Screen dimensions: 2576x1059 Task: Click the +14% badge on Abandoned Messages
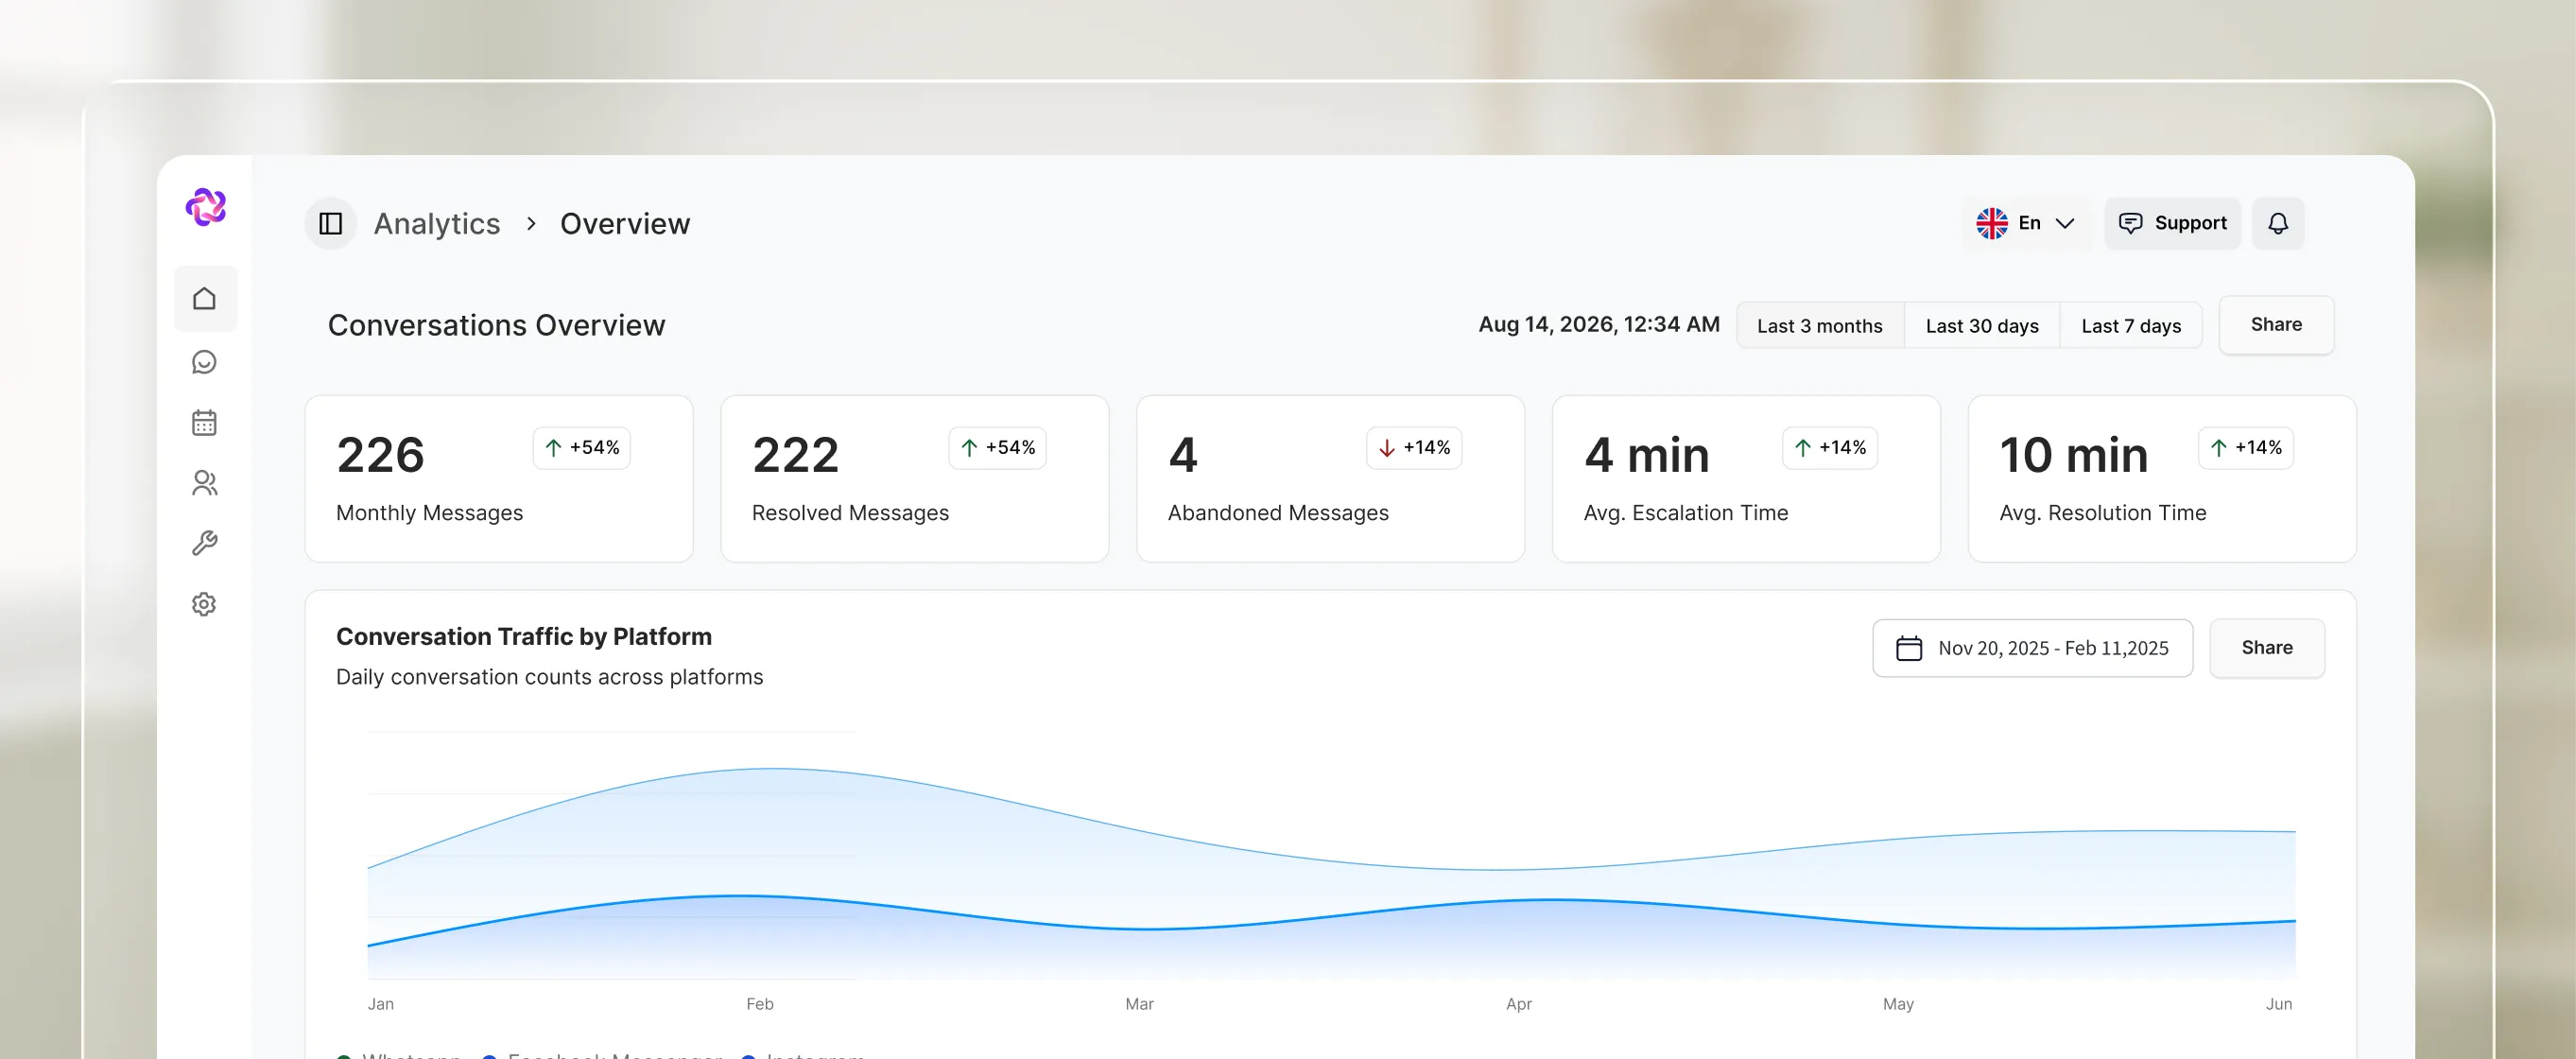[x=1414, y=448]
